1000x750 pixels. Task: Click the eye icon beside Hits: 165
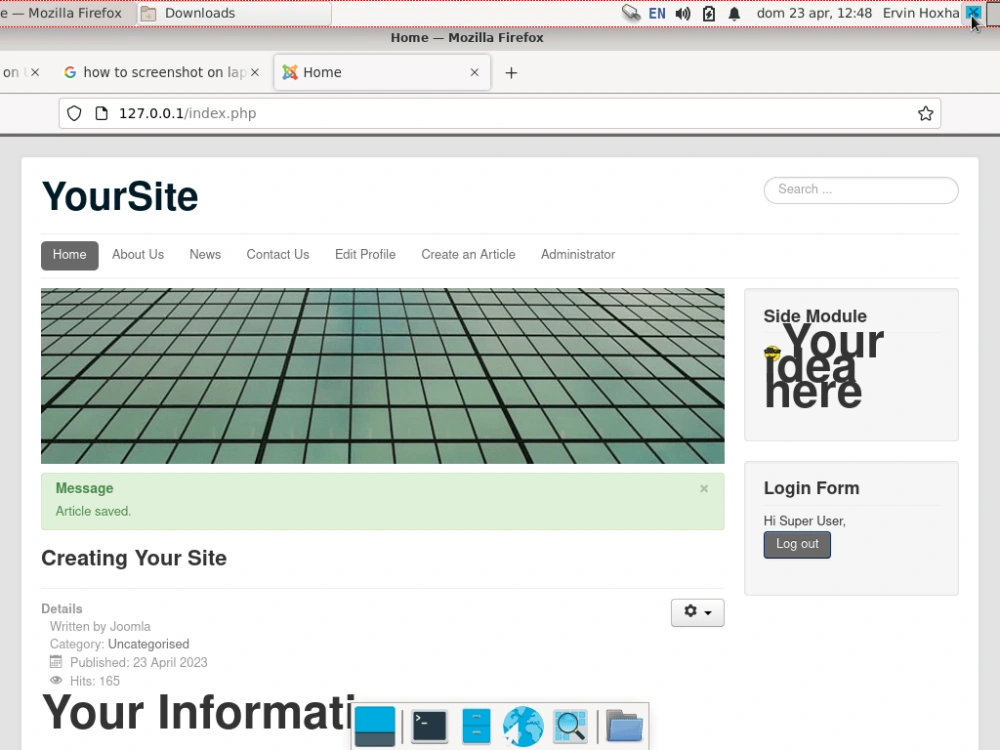click(56, 680)
